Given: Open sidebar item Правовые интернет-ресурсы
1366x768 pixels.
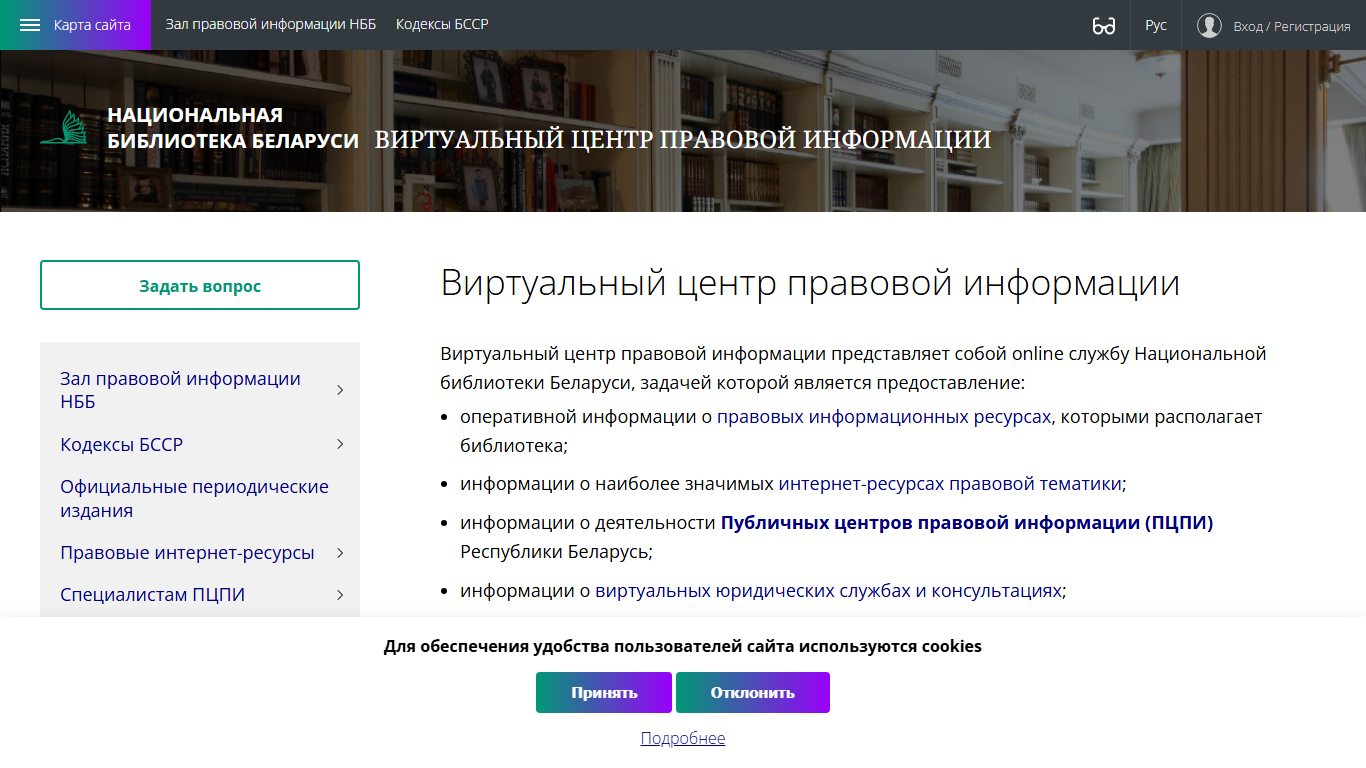Looking at the screenshot, I should coord(187,553).
